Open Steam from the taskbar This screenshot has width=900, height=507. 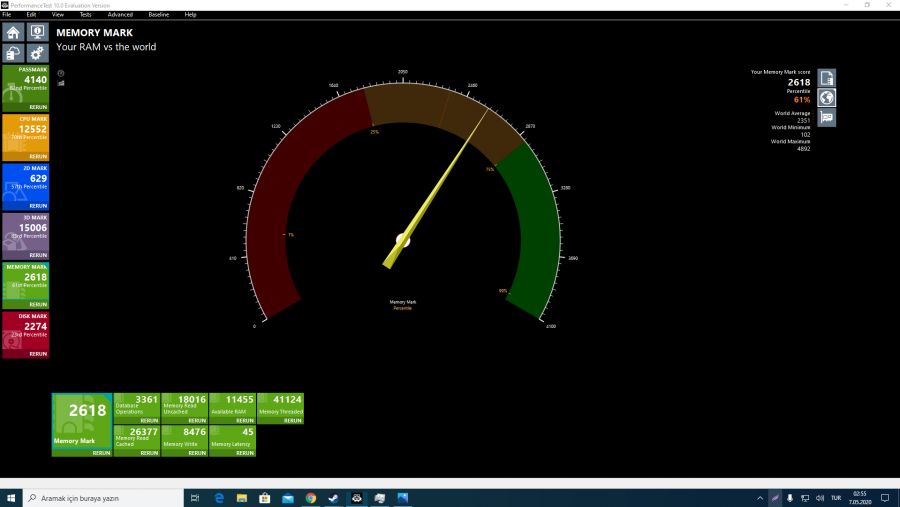(x=333, y=498)
